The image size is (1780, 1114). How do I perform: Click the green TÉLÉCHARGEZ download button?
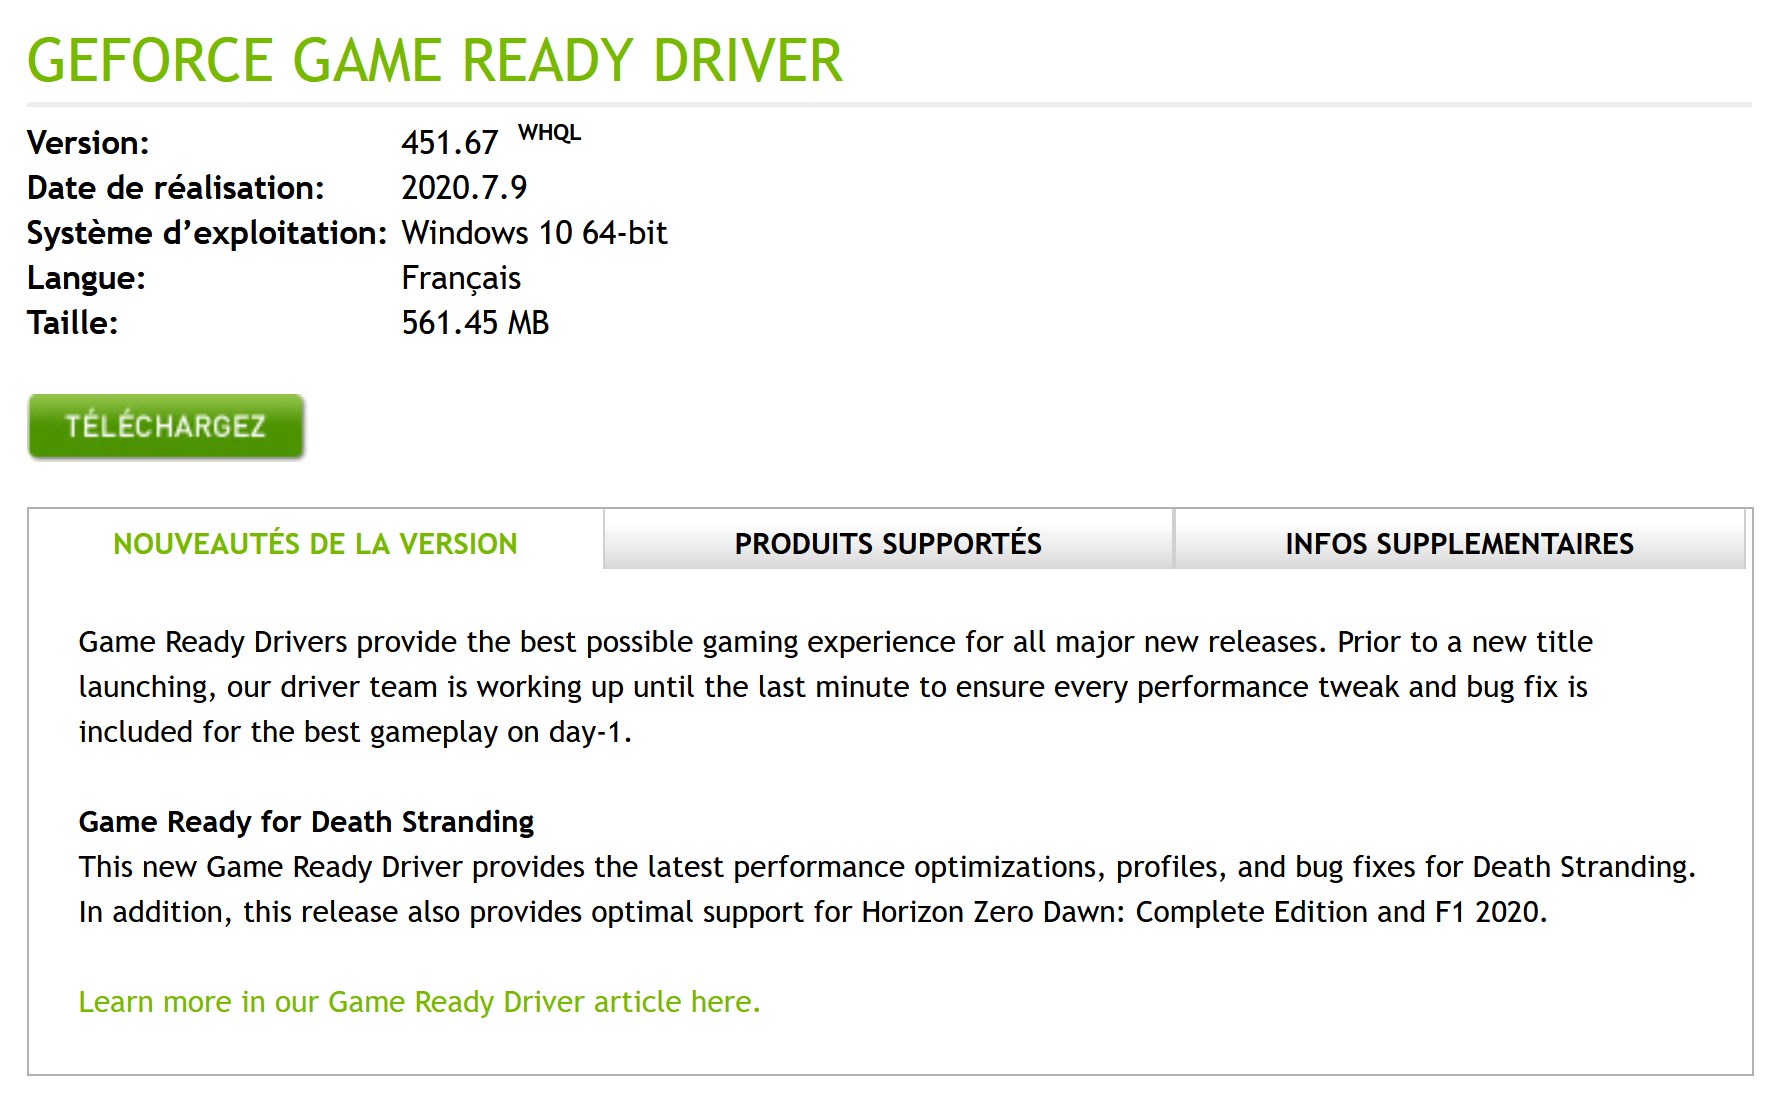tap(166, 427)
